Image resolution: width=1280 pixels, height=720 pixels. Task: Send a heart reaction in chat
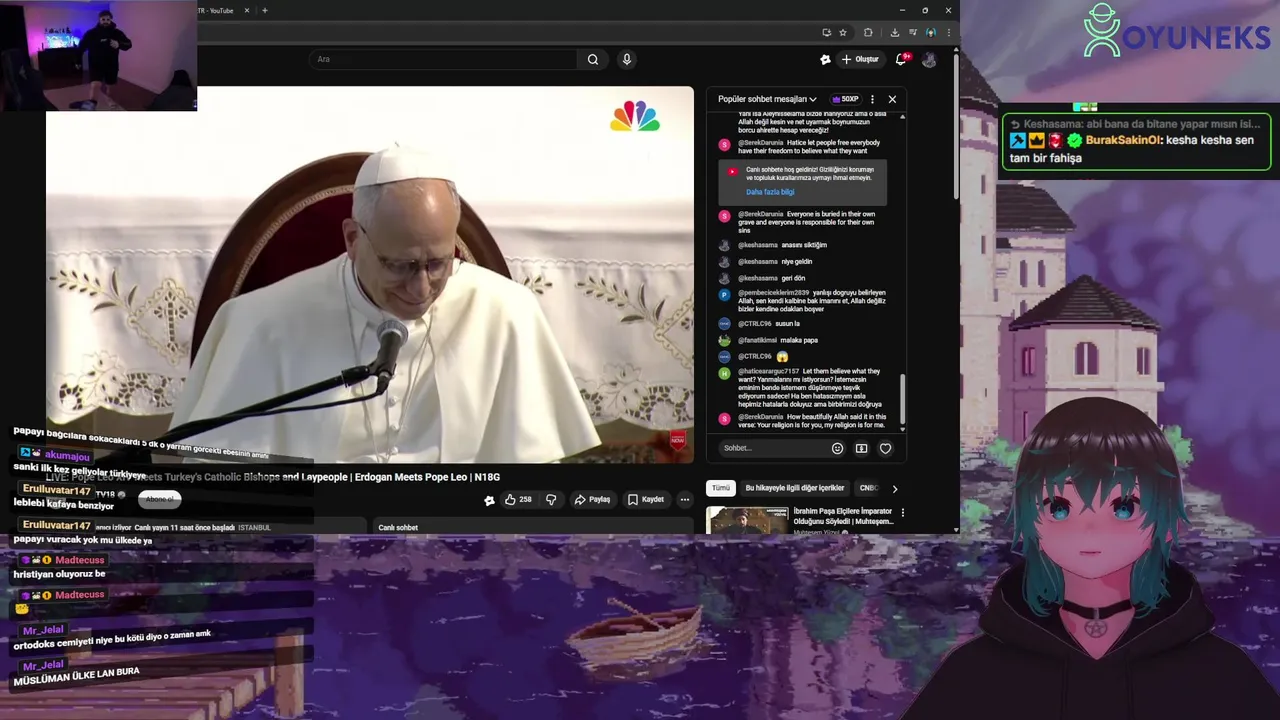pos(885,448)
